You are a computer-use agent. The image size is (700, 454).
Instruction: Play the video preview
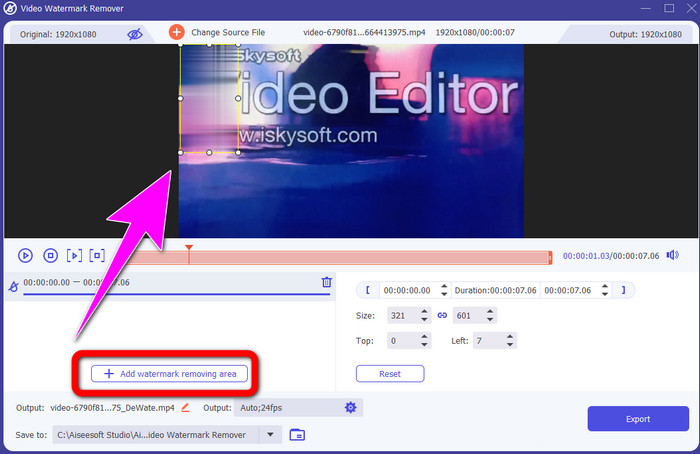click(25, 255)
